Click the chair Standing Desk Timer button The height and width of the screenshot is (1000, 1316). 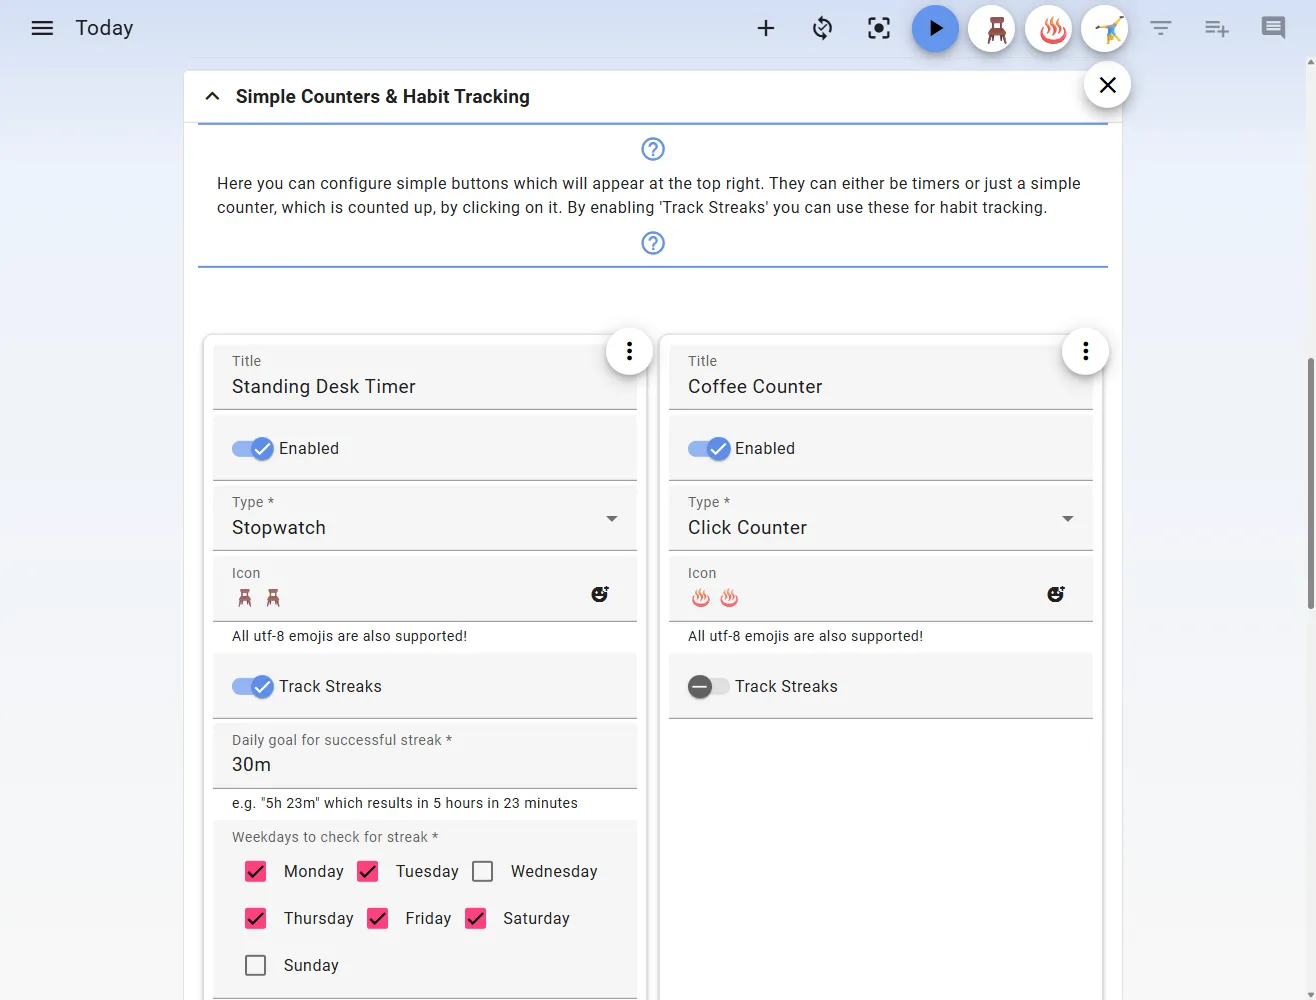coord(992,29)
